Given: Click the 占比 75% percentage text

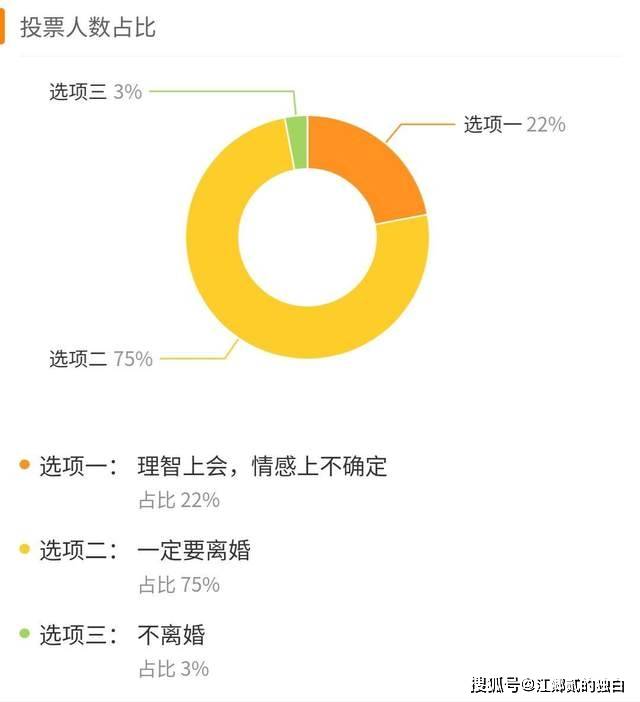Looking at the screenshot, I should click(x=179, y=584).
